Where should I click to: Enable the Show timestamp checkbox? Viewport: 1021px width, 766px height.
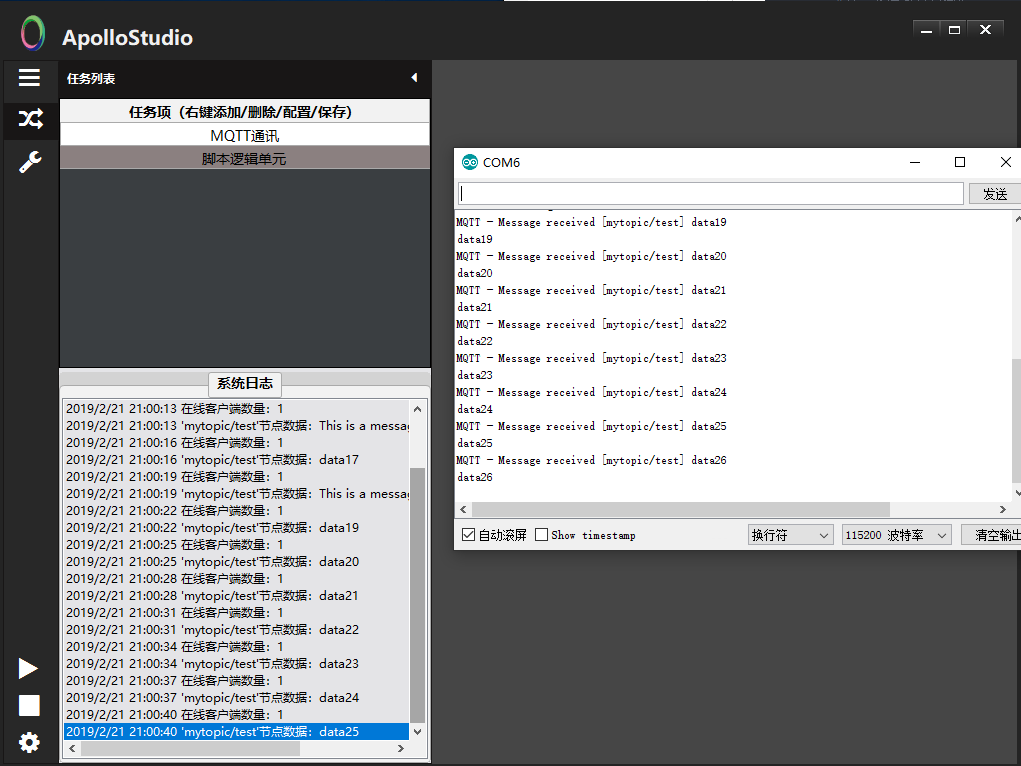point(541,535)
